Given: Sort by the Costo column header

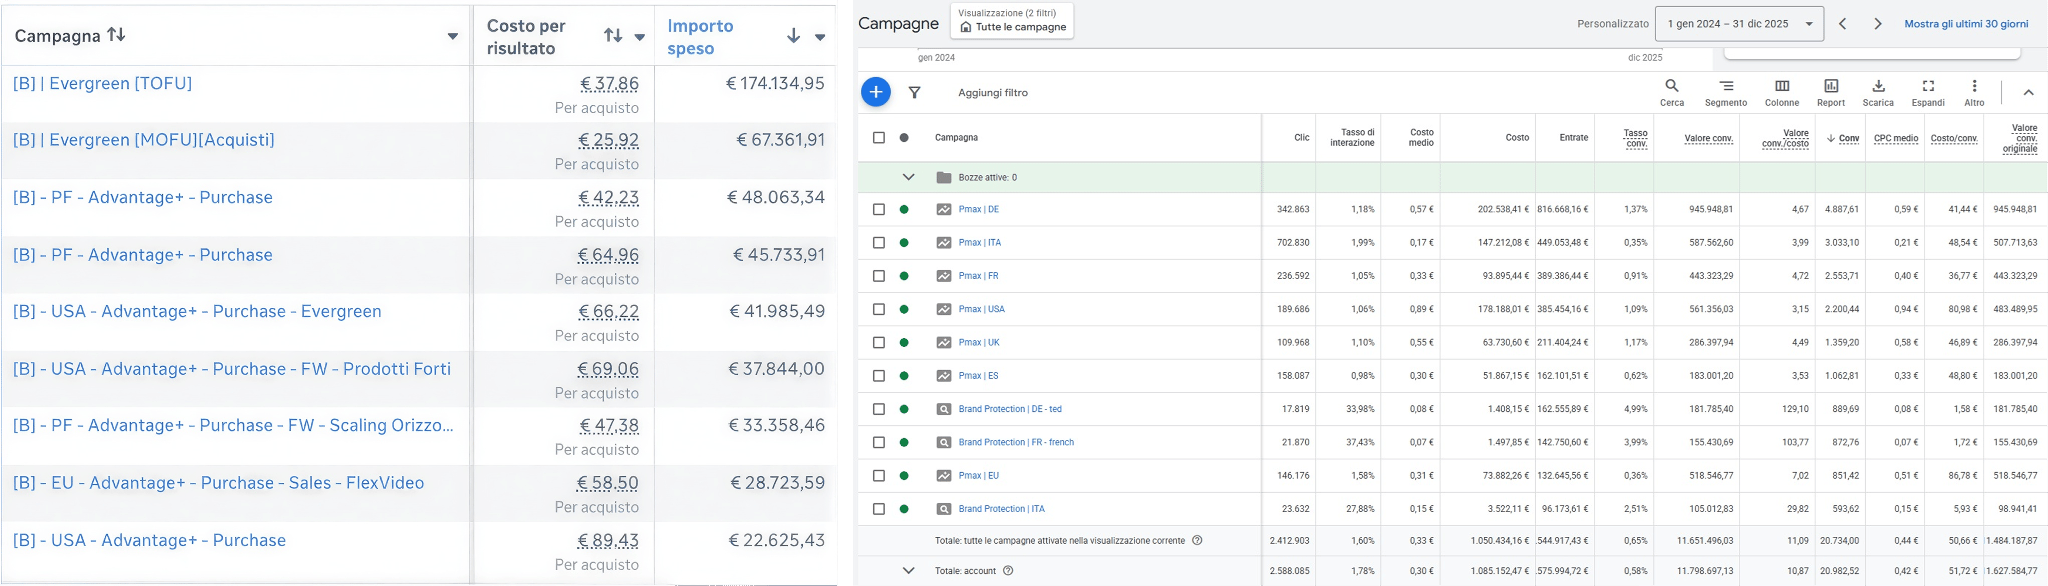Looking at the screenshot, I should (x=1517, y=138).
